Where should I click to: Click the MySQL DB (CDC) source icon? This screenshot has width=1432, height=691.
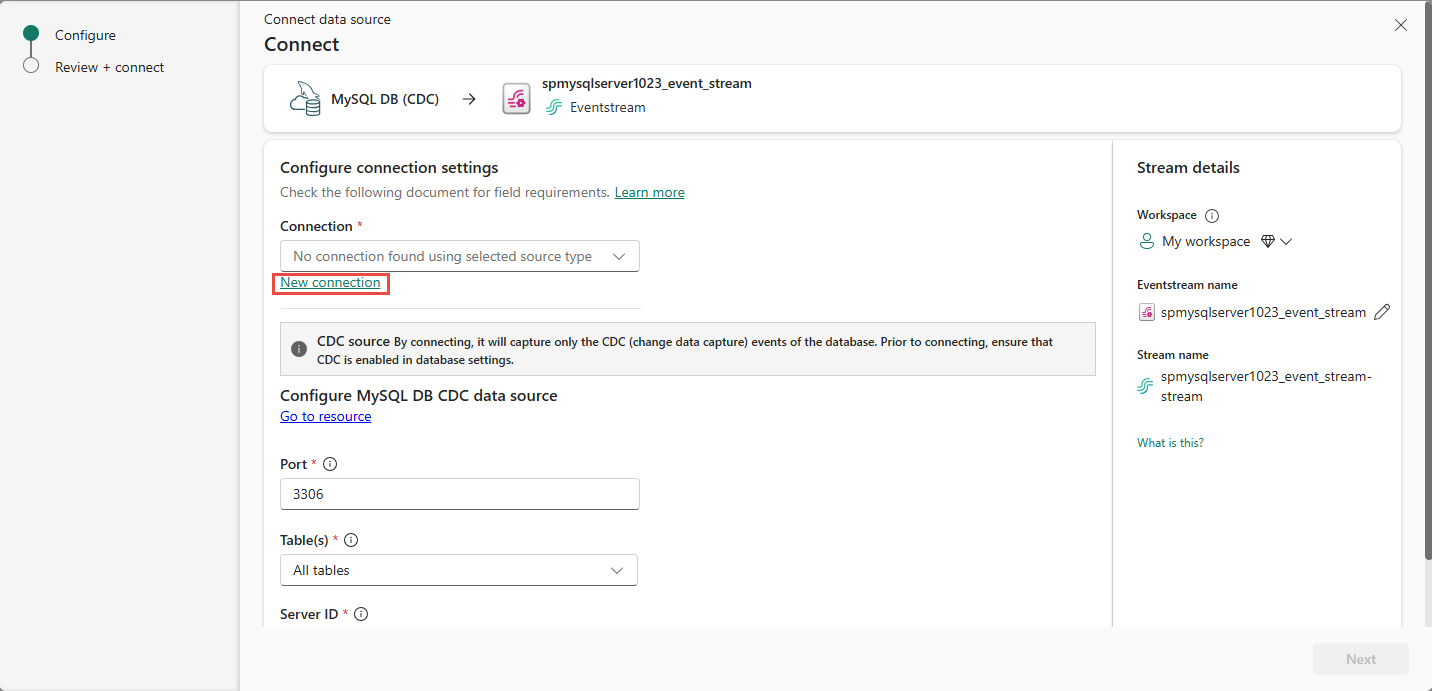304,99
